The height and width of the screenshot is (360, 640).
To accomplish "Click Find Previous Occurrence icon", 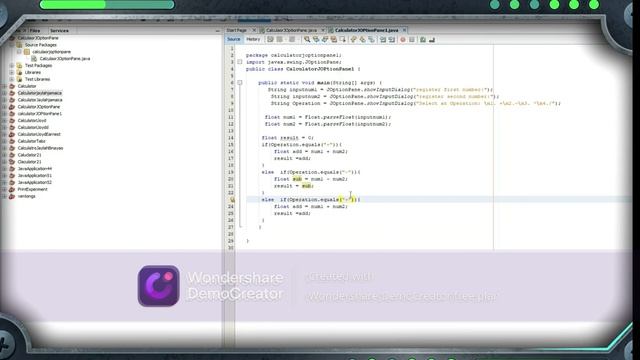I will coord(316,40).
